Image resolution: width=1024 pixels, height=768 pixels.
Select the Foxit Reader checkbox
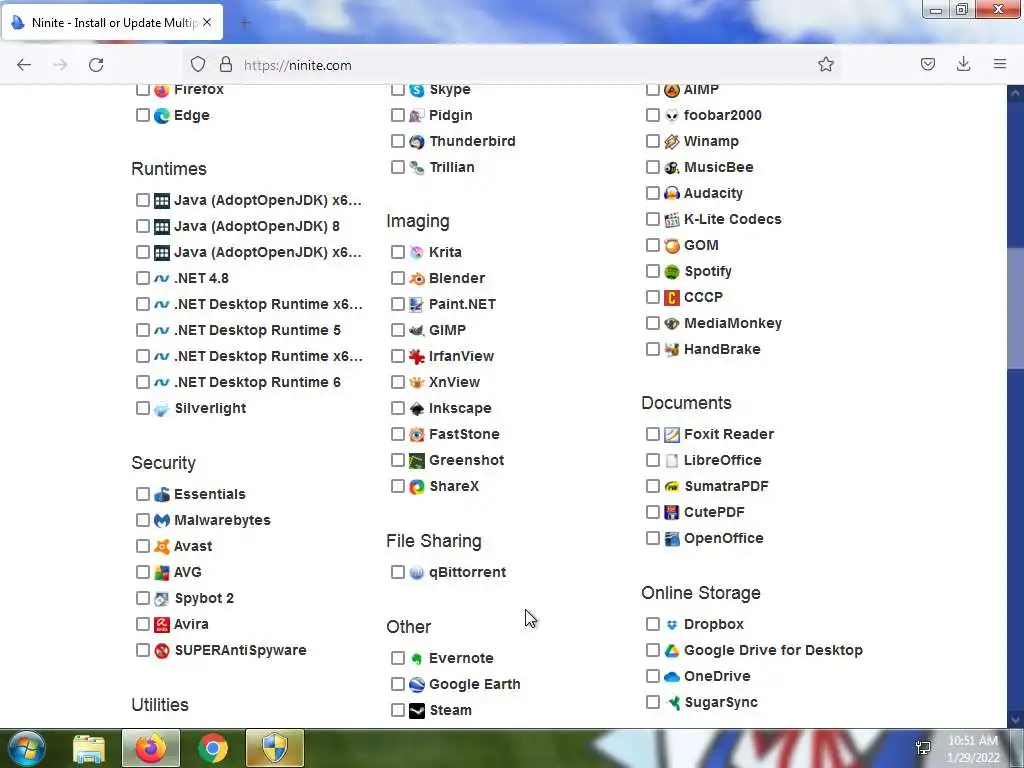coord(652,434)
